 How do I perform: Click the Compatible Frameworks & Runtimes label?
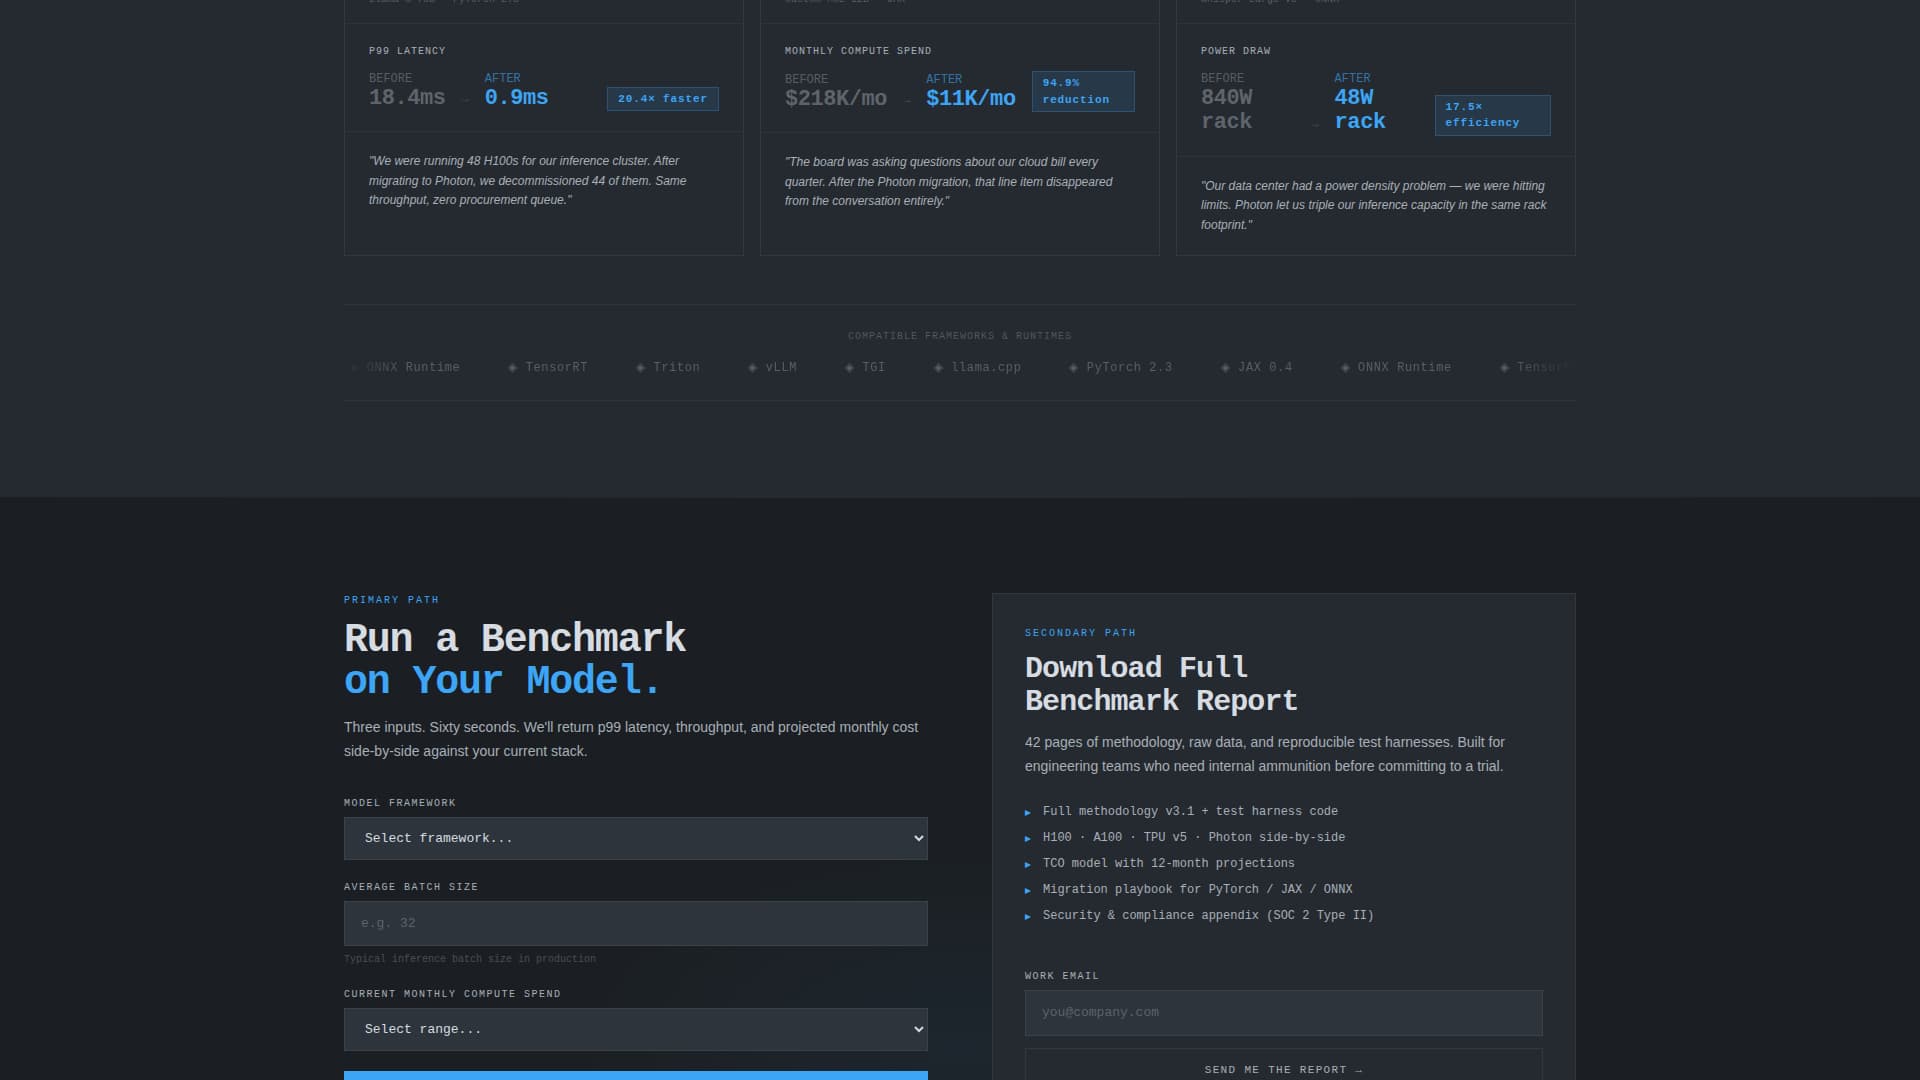click(959, 336)
